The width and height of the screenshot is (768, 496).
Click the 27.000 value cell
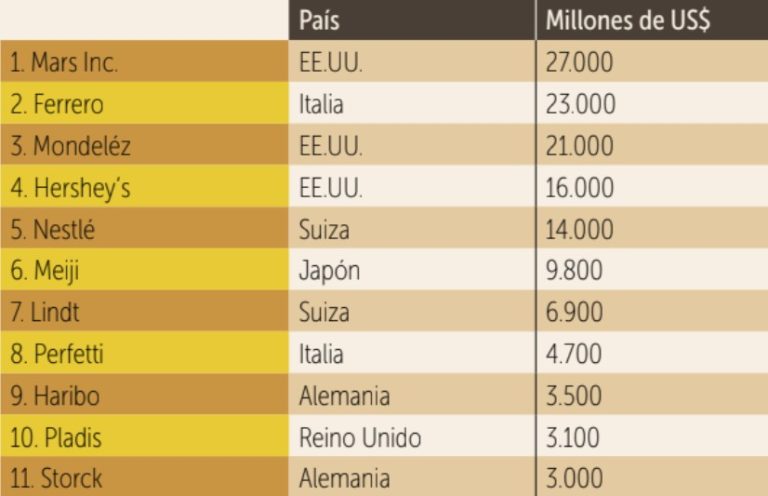[580, 63]
